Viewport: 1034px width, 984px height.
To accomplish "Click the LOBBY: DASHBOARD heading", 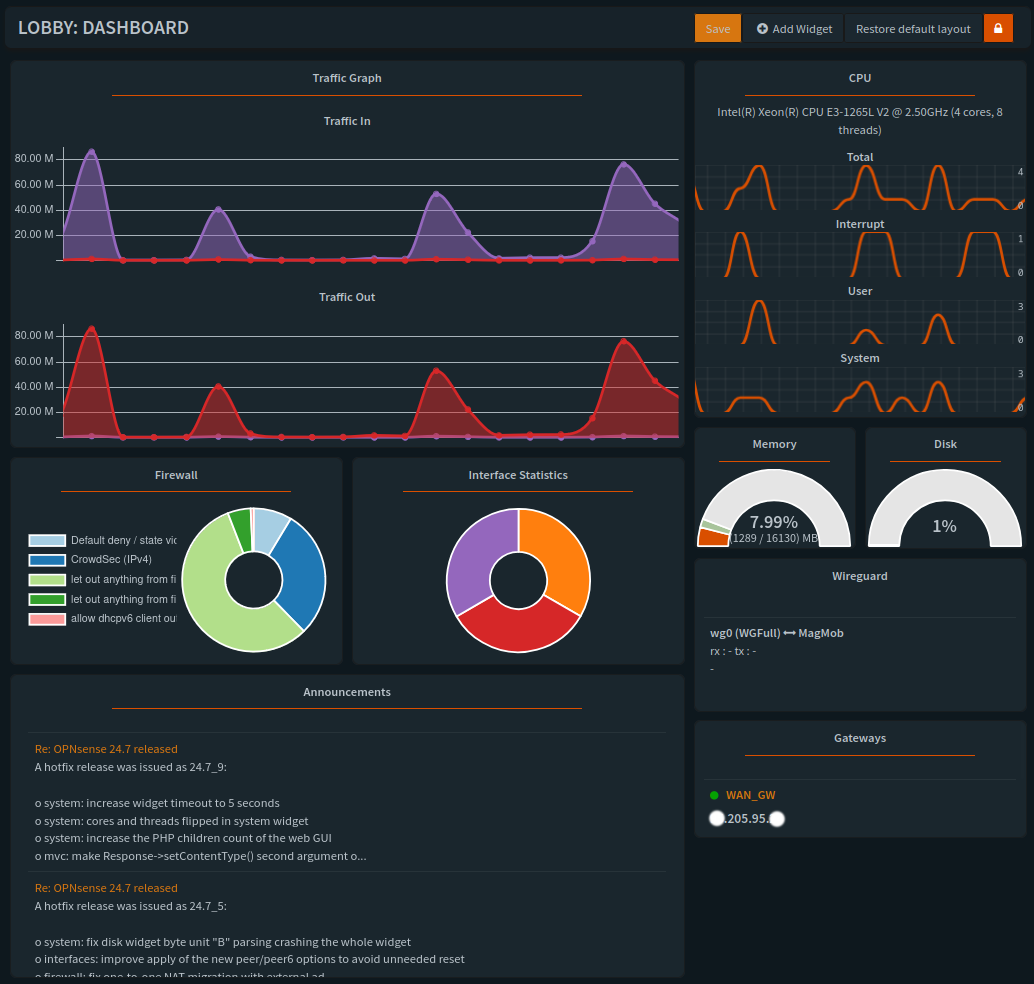I will pyautogui.click(x=103, y=28).
